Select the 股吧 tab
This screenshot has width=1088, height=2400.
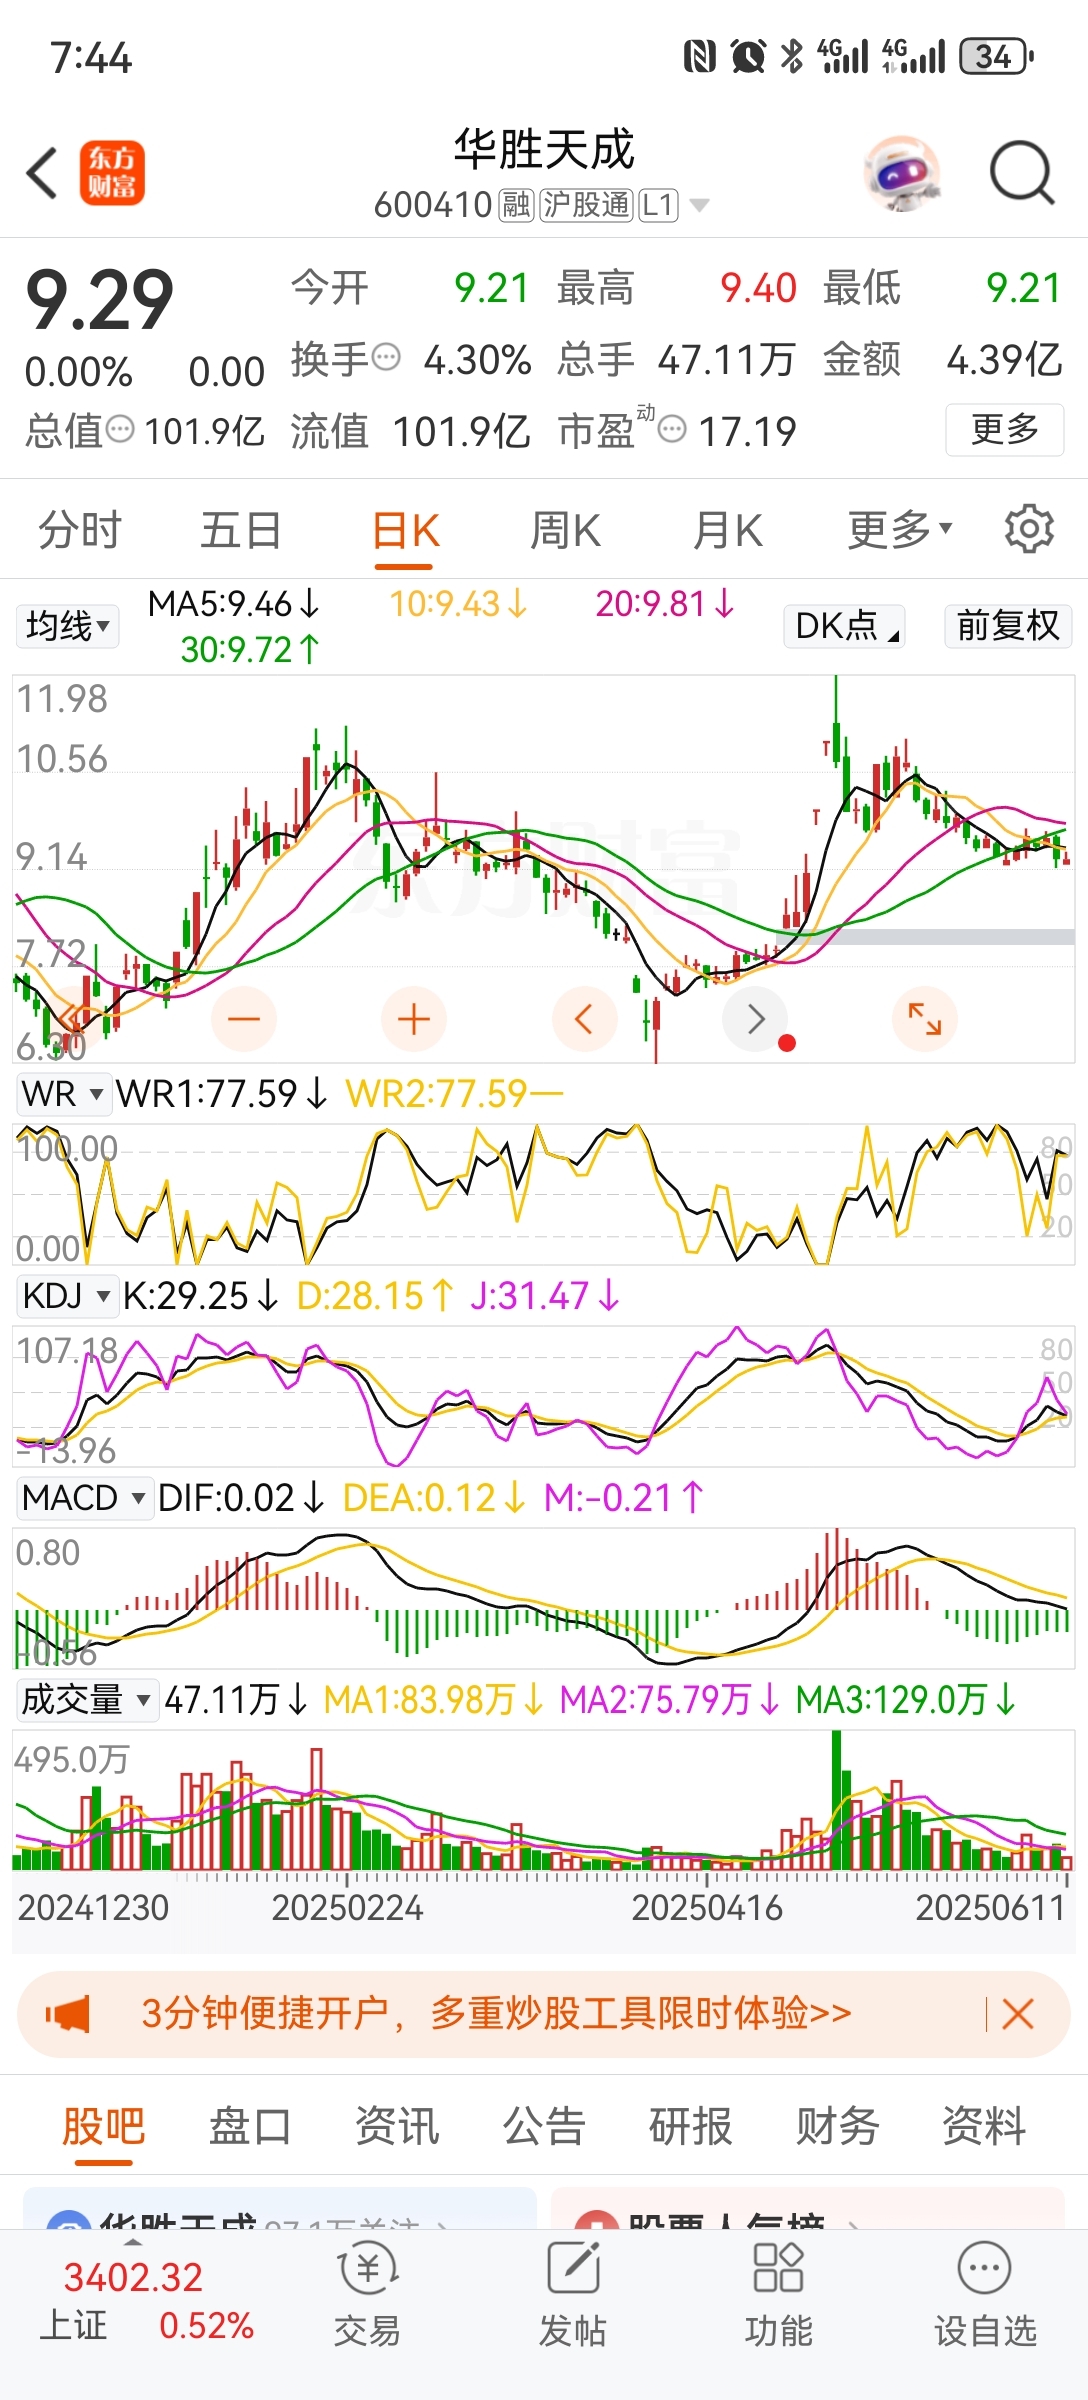(x=104, y=2126)
